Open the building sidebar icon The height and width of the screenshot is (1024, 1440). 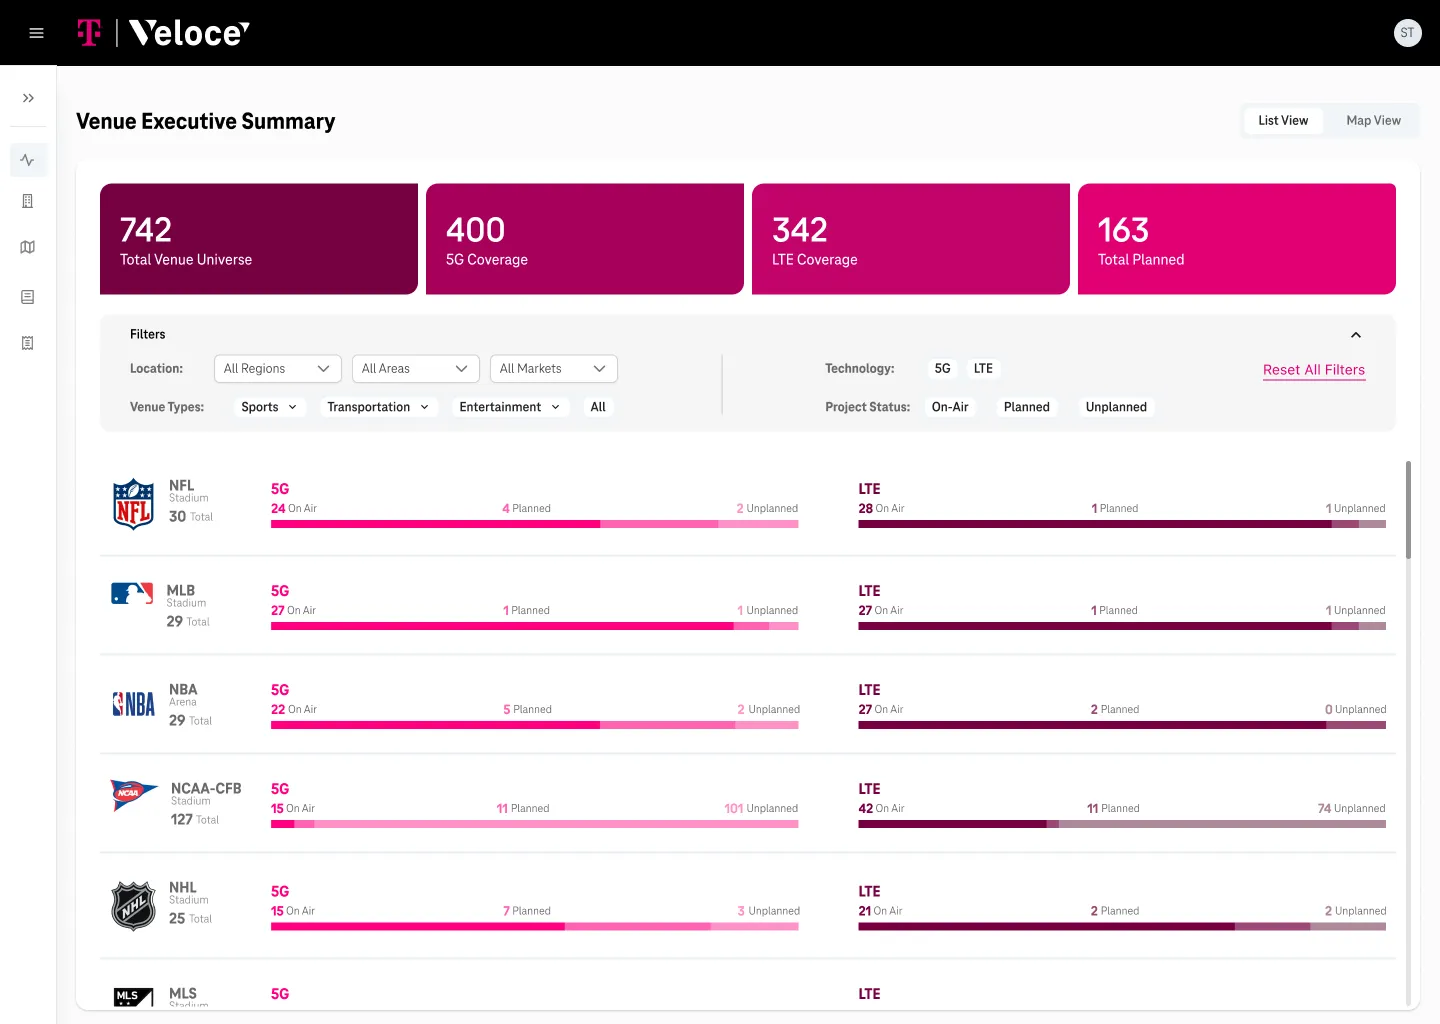(28, 201)
